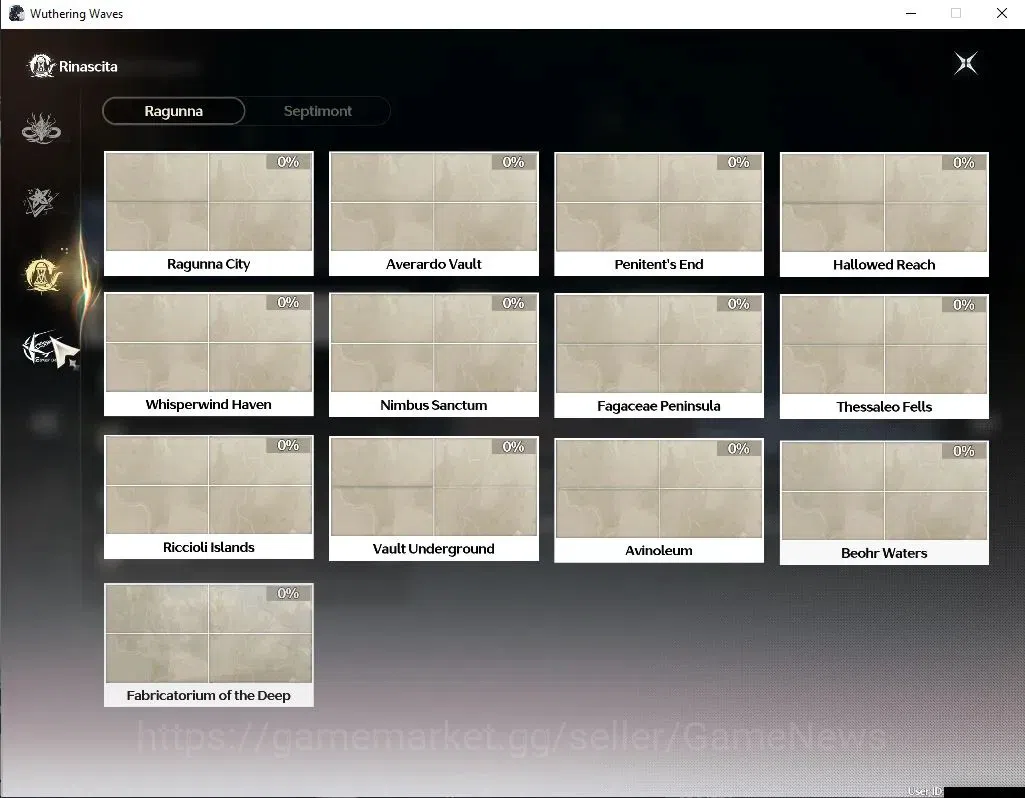Image resolution: width=1025 pixels, height=798 pixels.
Task: Close the map exploration panel with the X icon
Action: pos(966,63)
